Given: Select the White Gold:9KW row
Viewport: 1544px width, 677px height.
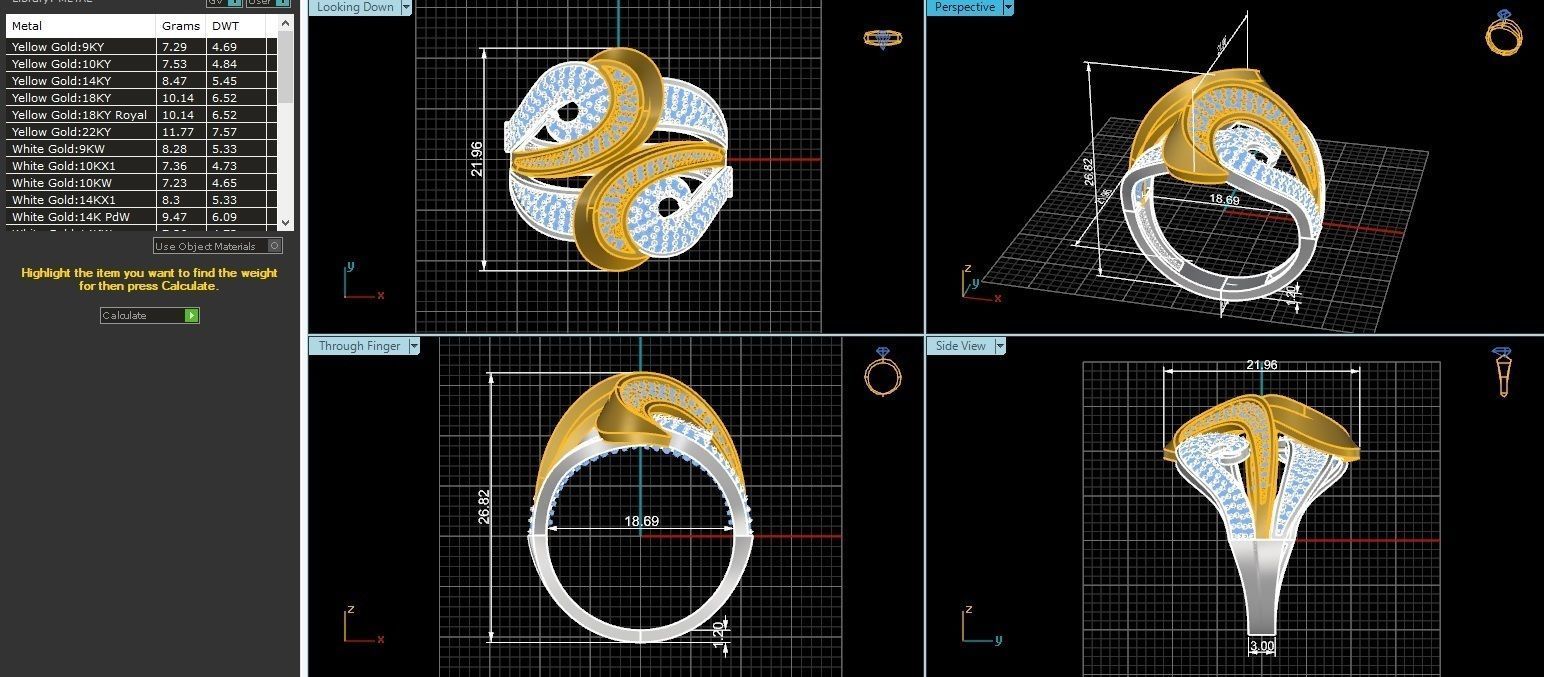Looking at the screenshot, I should click(141, 148).
